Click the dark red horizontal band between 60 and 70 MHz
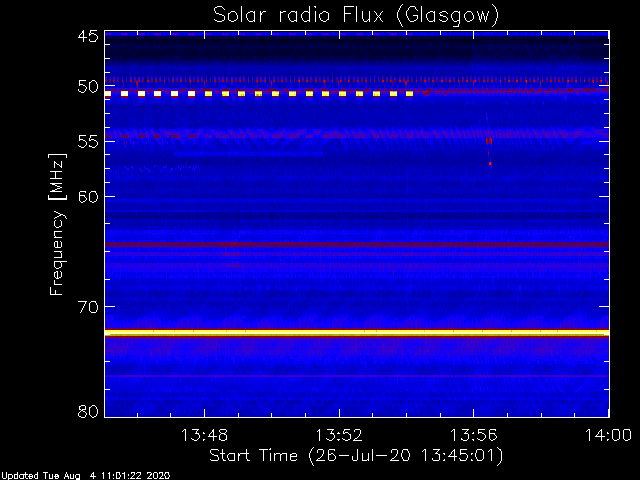 357,244
